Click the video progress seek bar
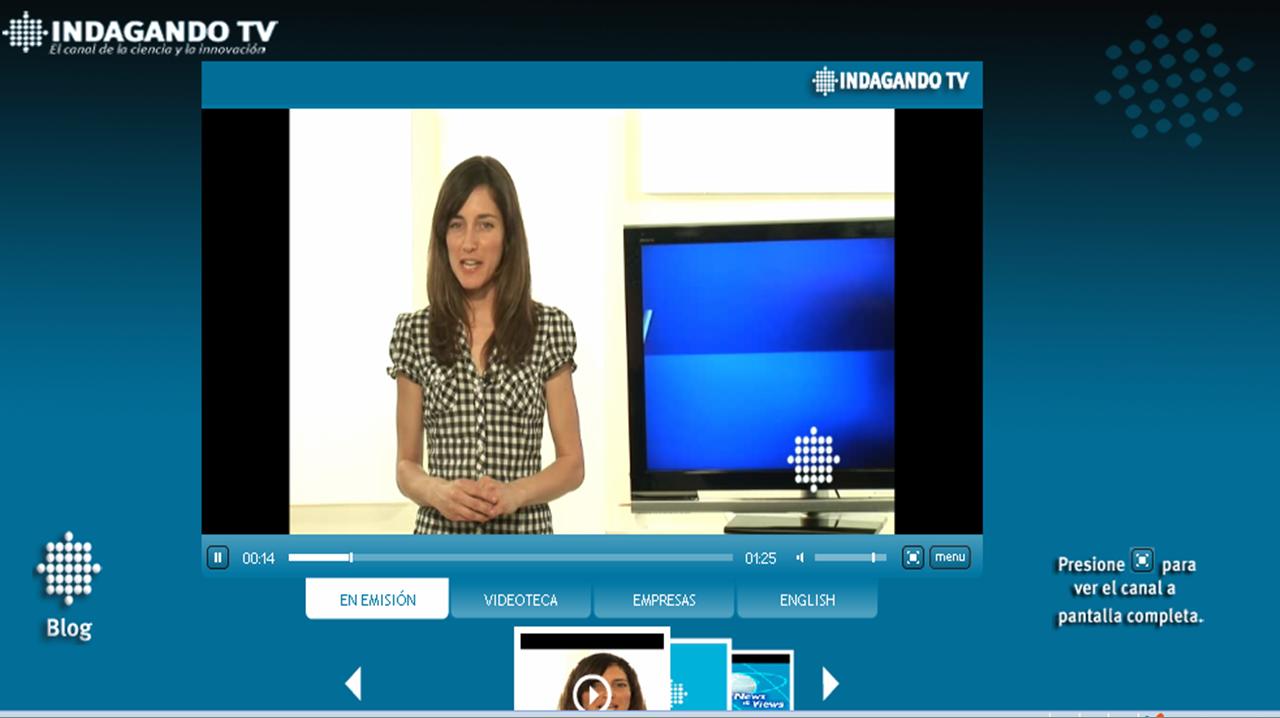Screen dimensions: 1280x718 tap(510, 558)
